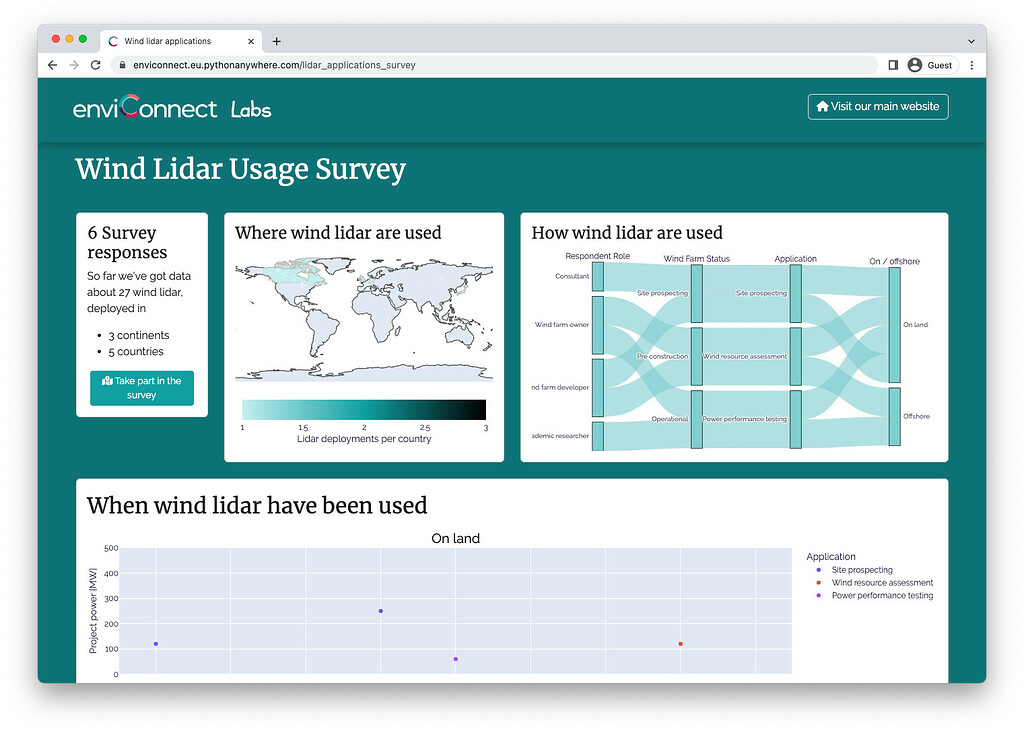Click the home icon on the website button

pyautogui.click(x=821, y=106)
